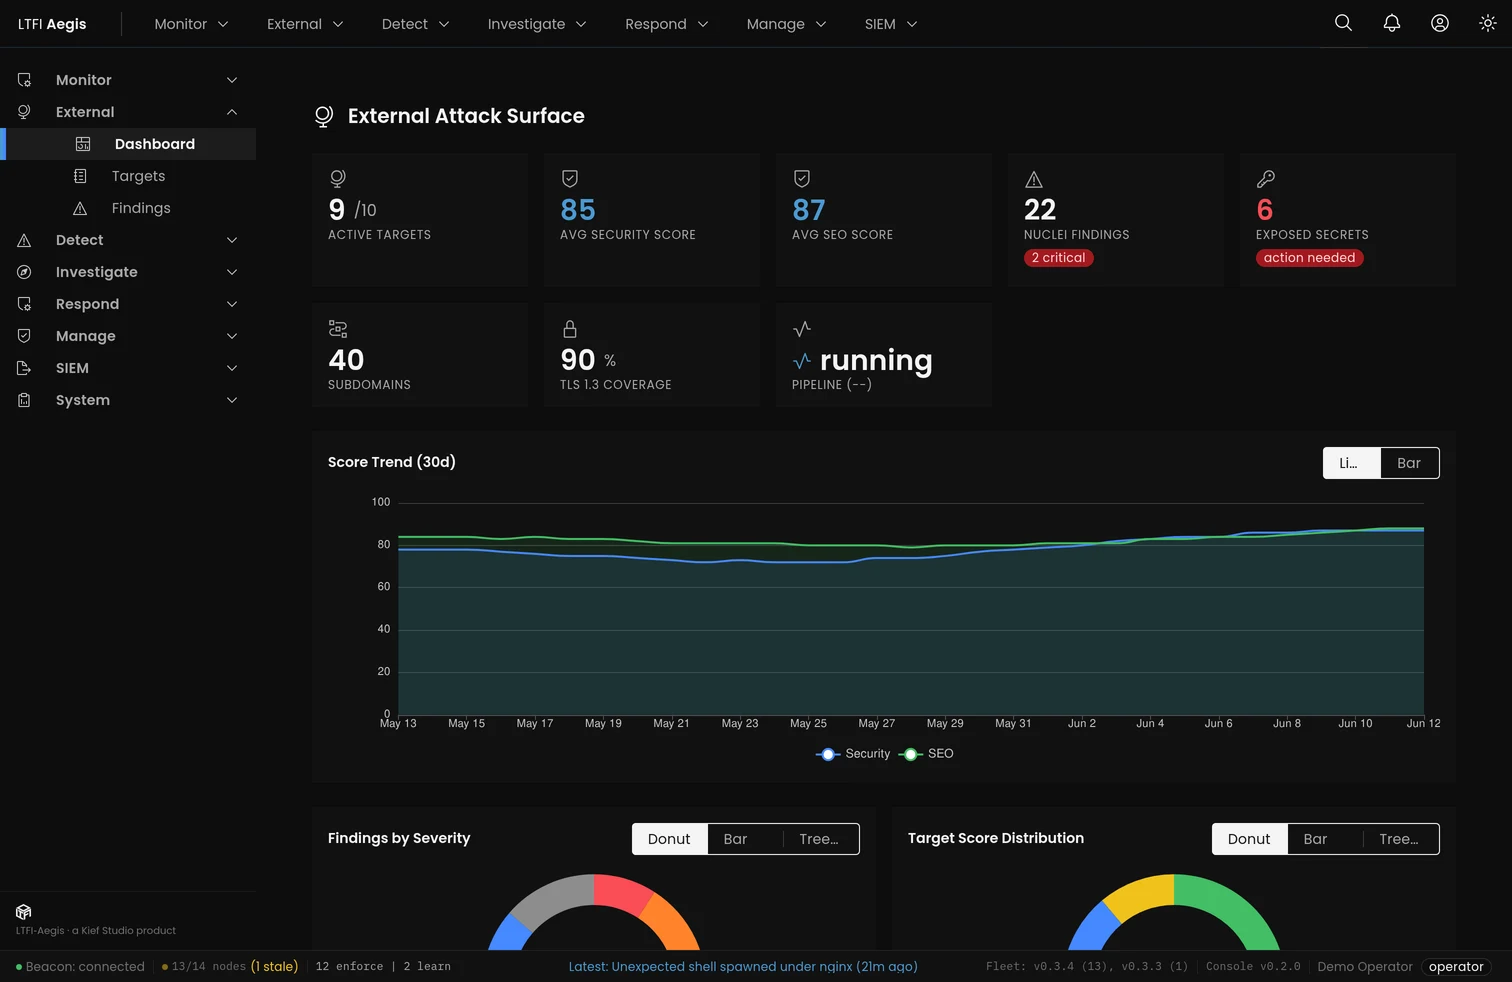This screenshot has height=982, width=1512.
Task: Toggle SEO series in chart legend
Action: point(926,754)
